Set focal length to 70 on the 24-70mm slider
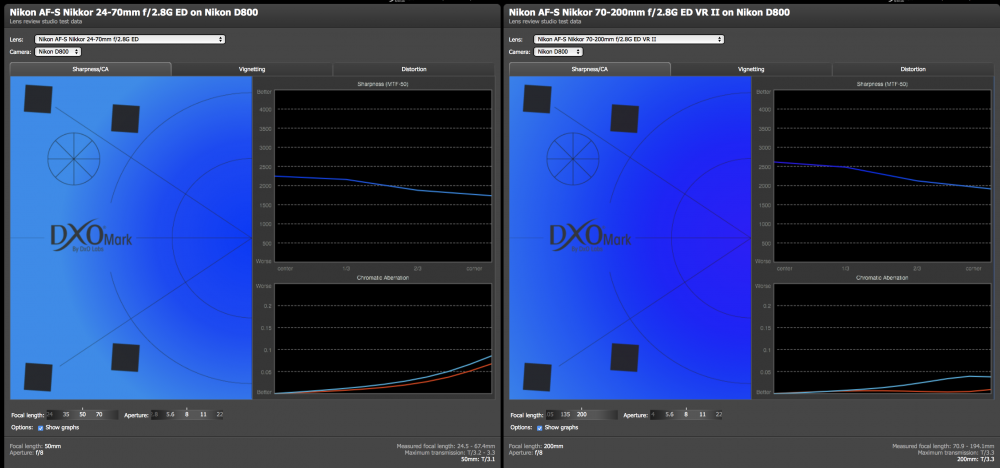1000x468 pixels. (x=99, y=414)
